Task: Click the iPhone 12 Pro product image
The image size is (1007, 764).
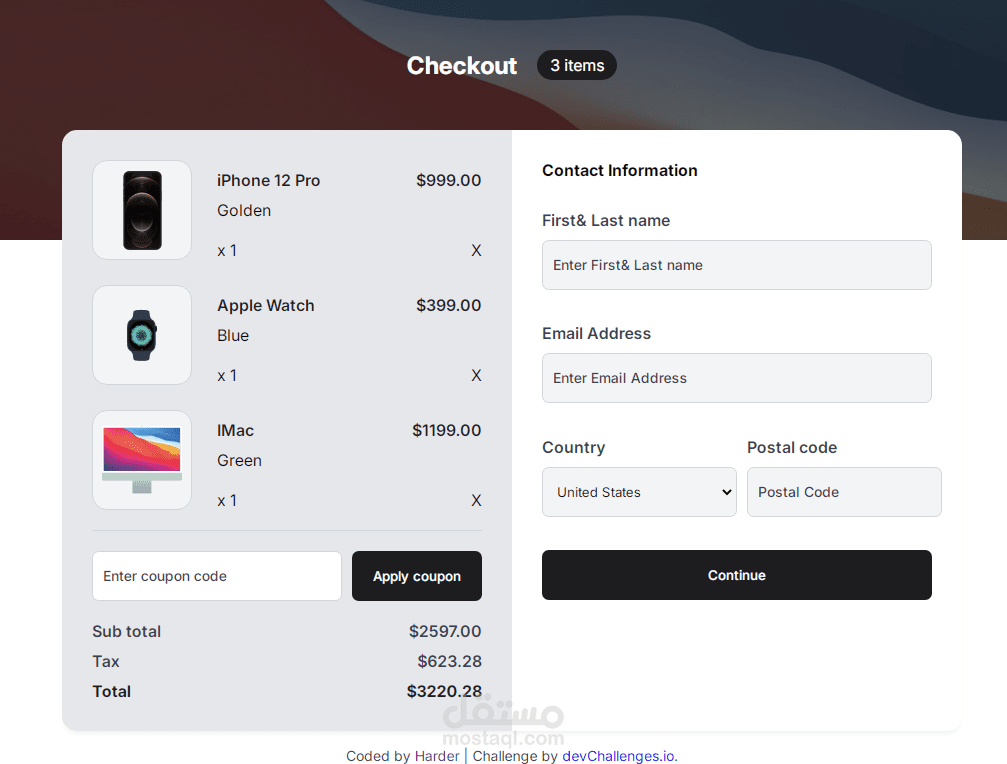Action: (x=142, y=210)
